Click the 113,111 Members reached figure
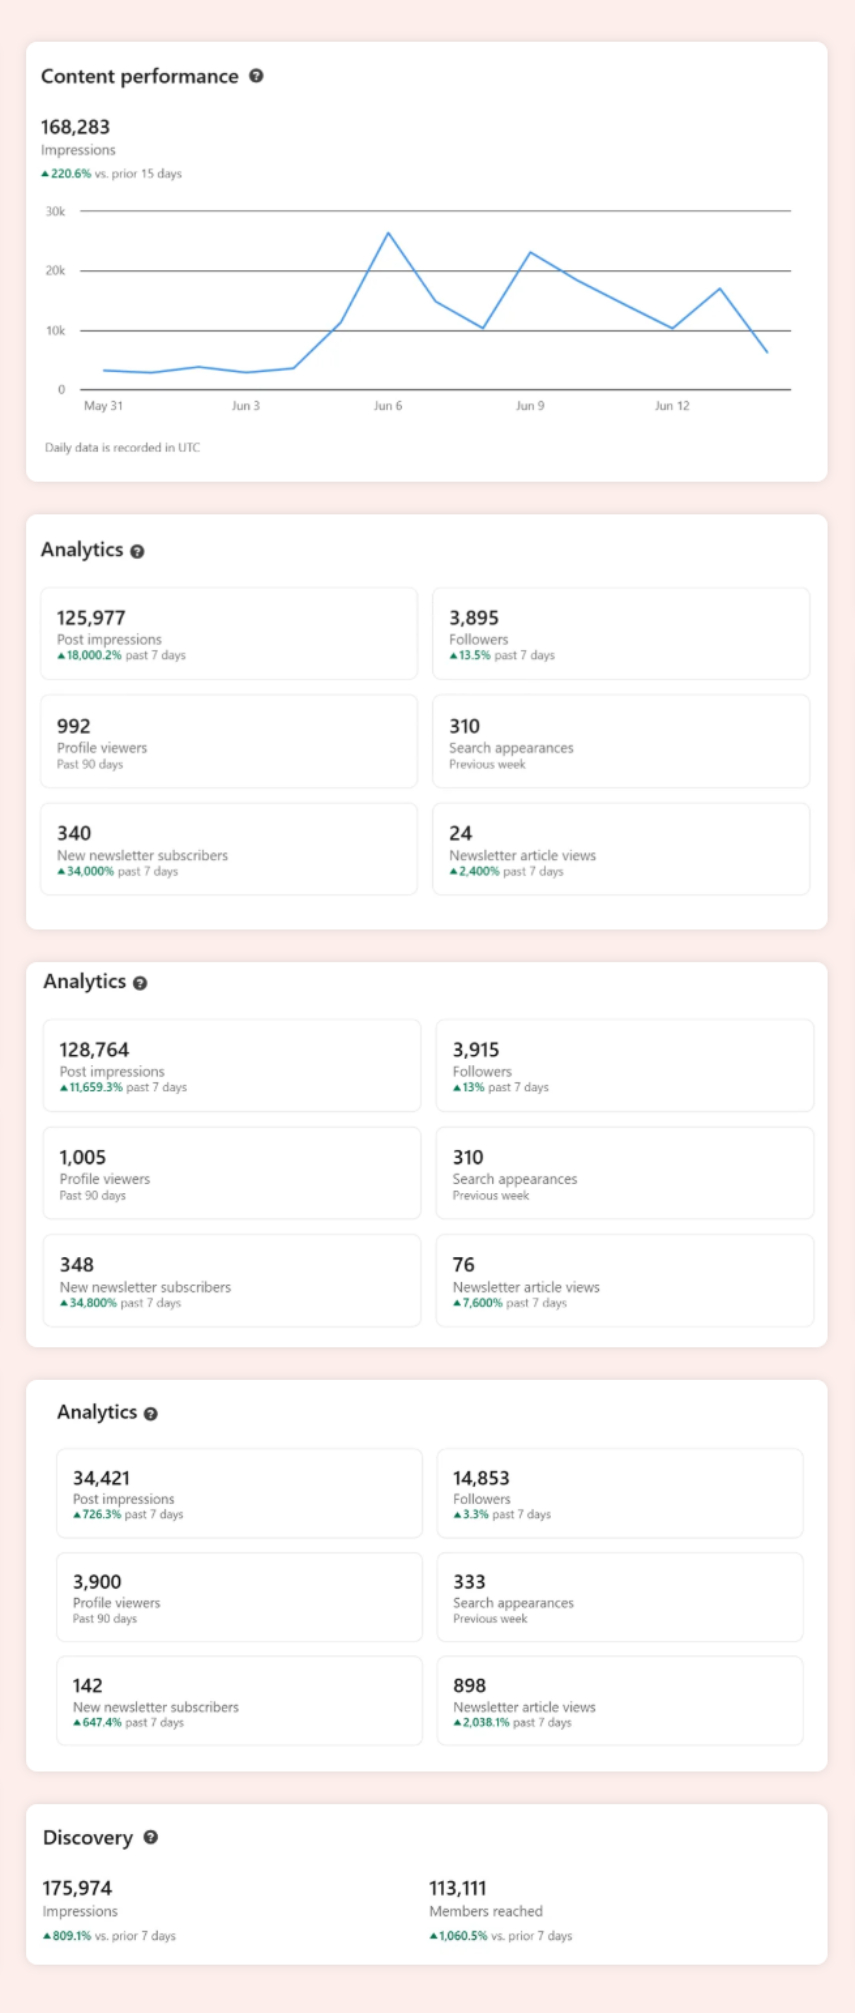This screenshot has height=2013, width=855. [x=458, y=1888]
